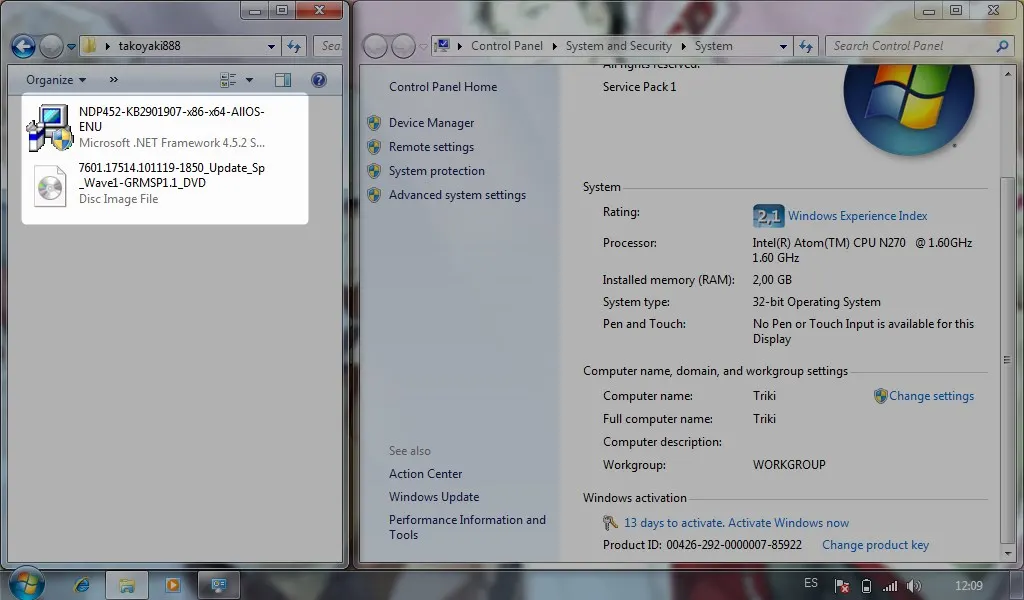Navigate to the System and Security breadcrumb
The width and height of the screenshot is (1024, 600).
[x=618, y=46]
